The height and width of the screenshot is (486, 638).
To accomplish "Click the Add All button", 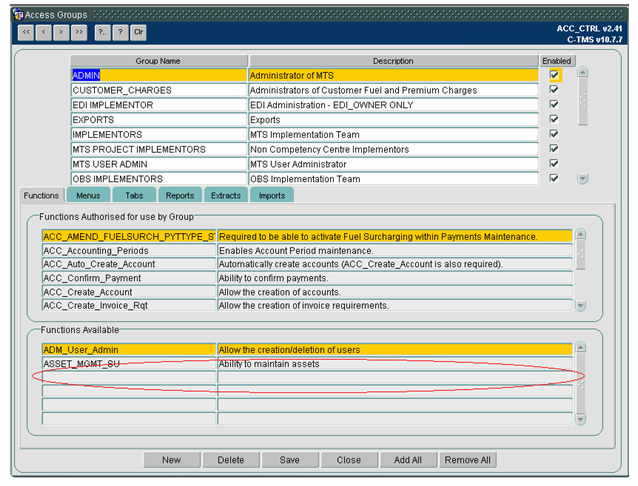I will [x=408, y=460].
